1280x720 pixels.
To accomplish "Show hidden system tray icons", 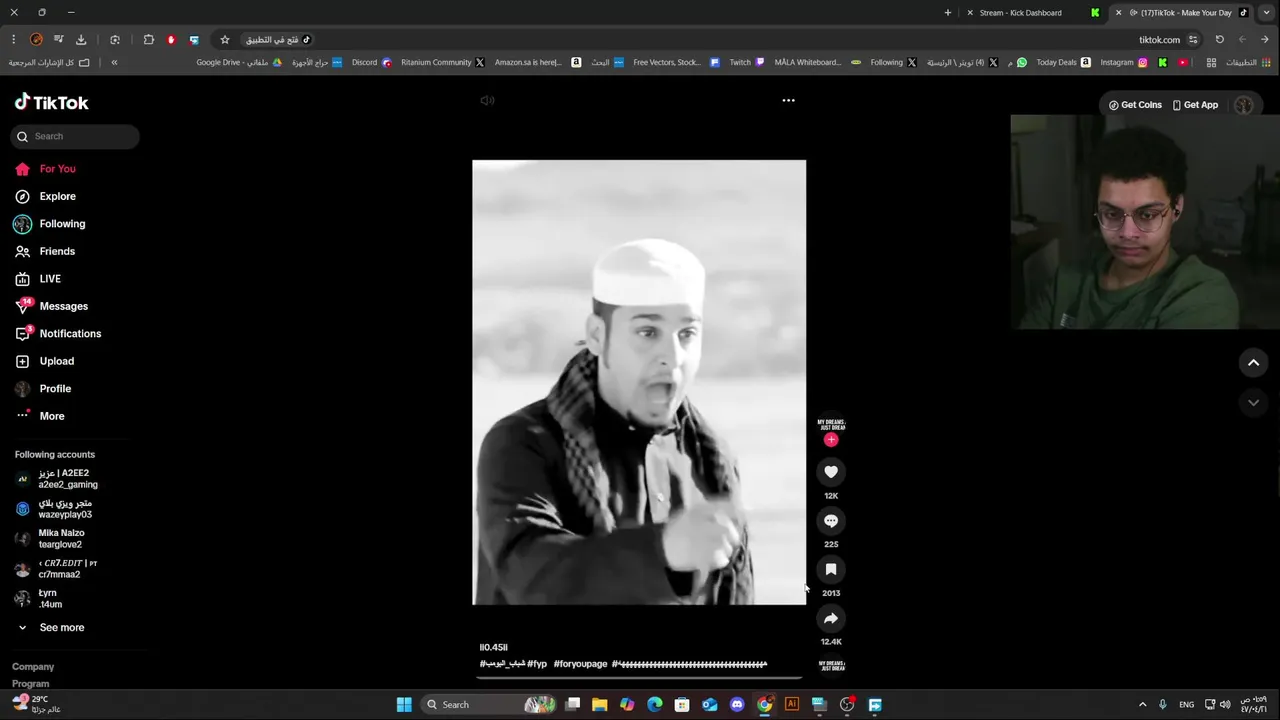I will coord(1142,705).
